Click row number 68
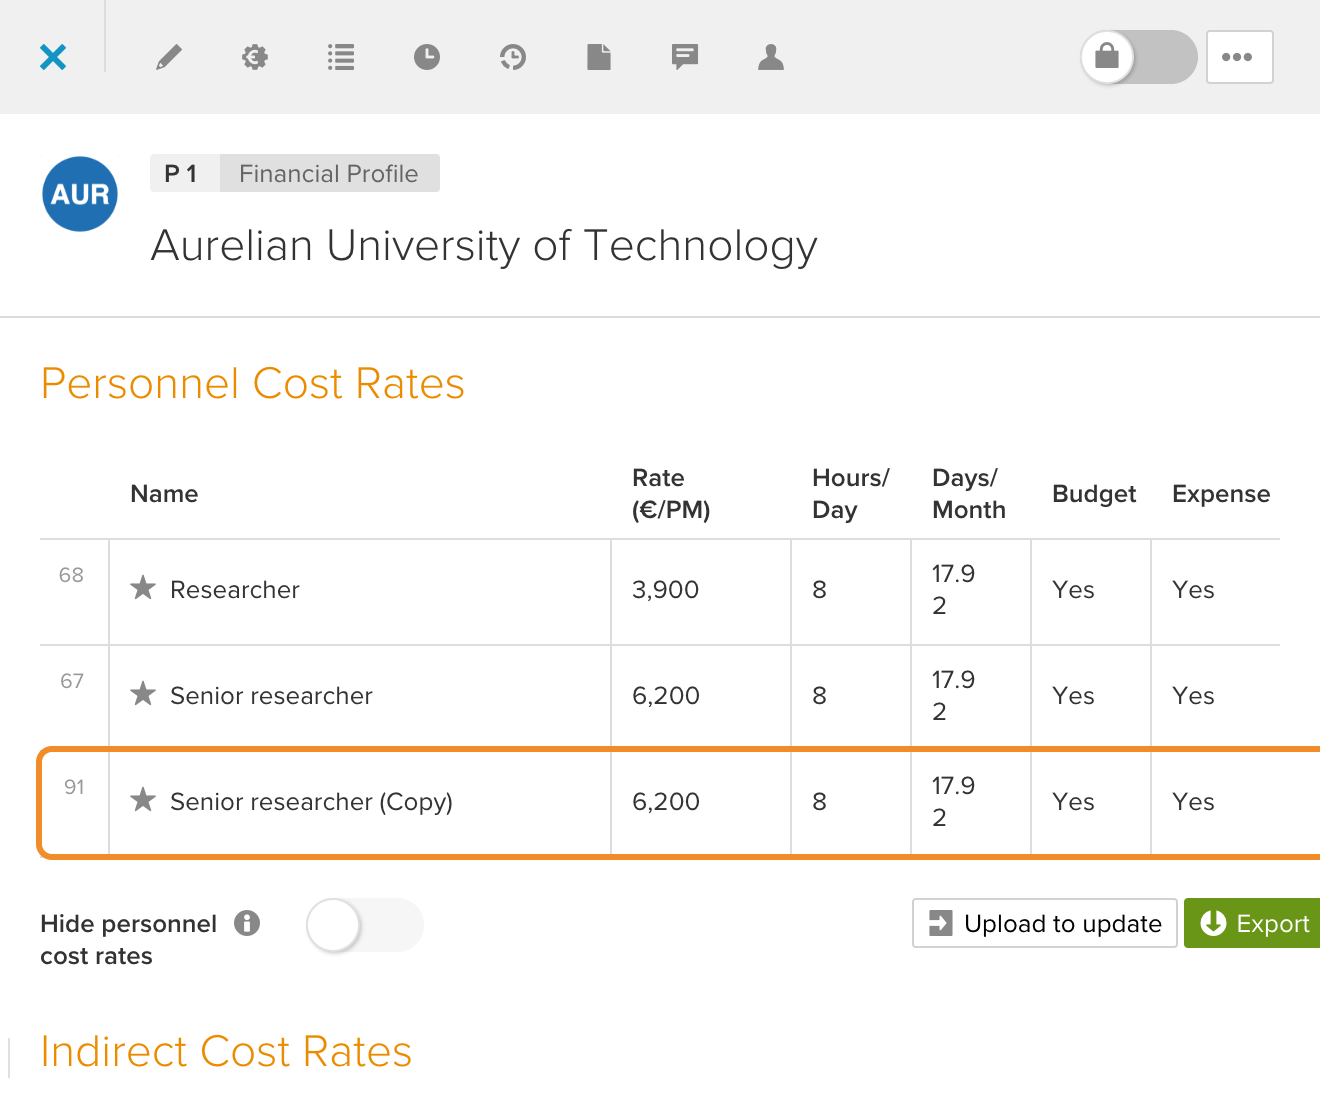This screenshot has width=1320, height=1120. [71, 575]
